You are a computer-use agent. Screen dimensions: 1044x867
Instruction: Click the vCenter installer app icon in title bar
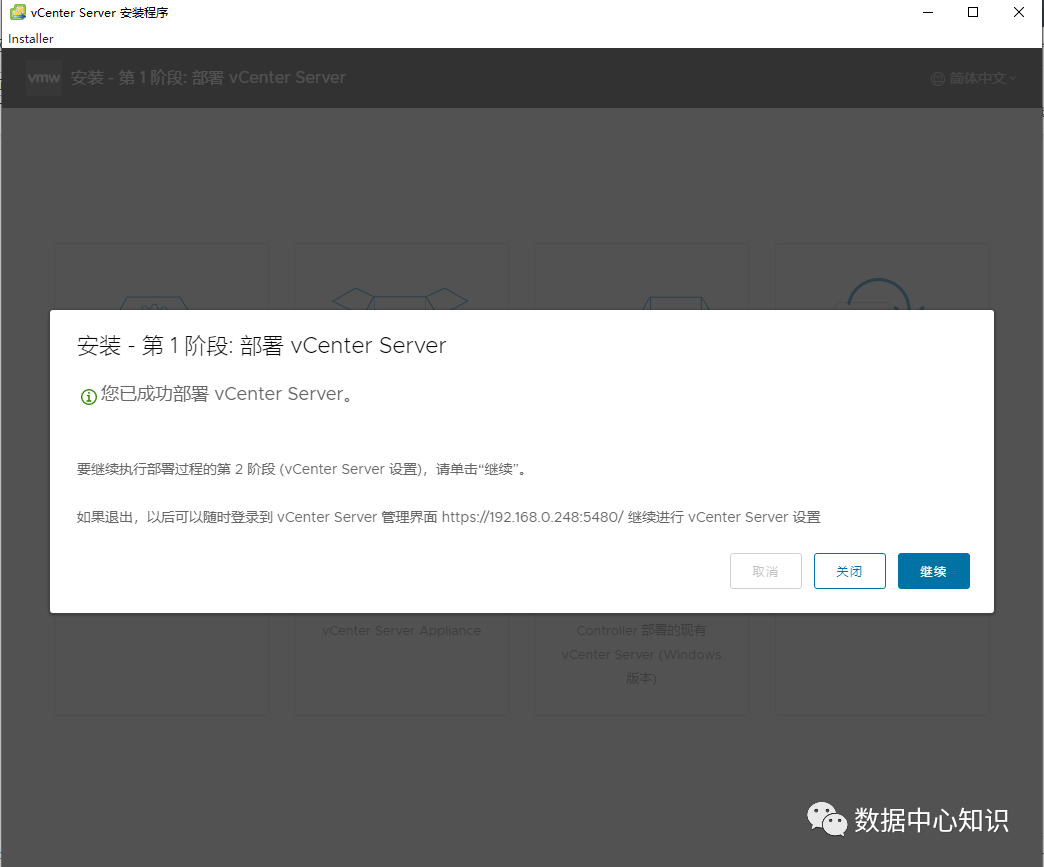(x=18, y=12)
